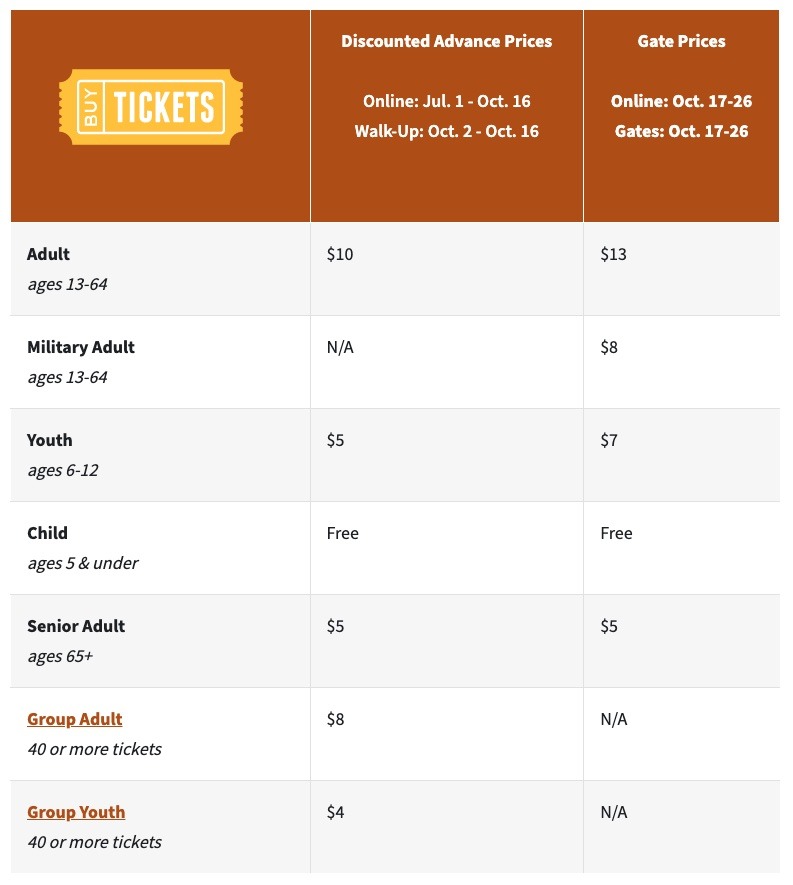Open the Group Adult link
793x885 pixels.
[x=75, y=719]
